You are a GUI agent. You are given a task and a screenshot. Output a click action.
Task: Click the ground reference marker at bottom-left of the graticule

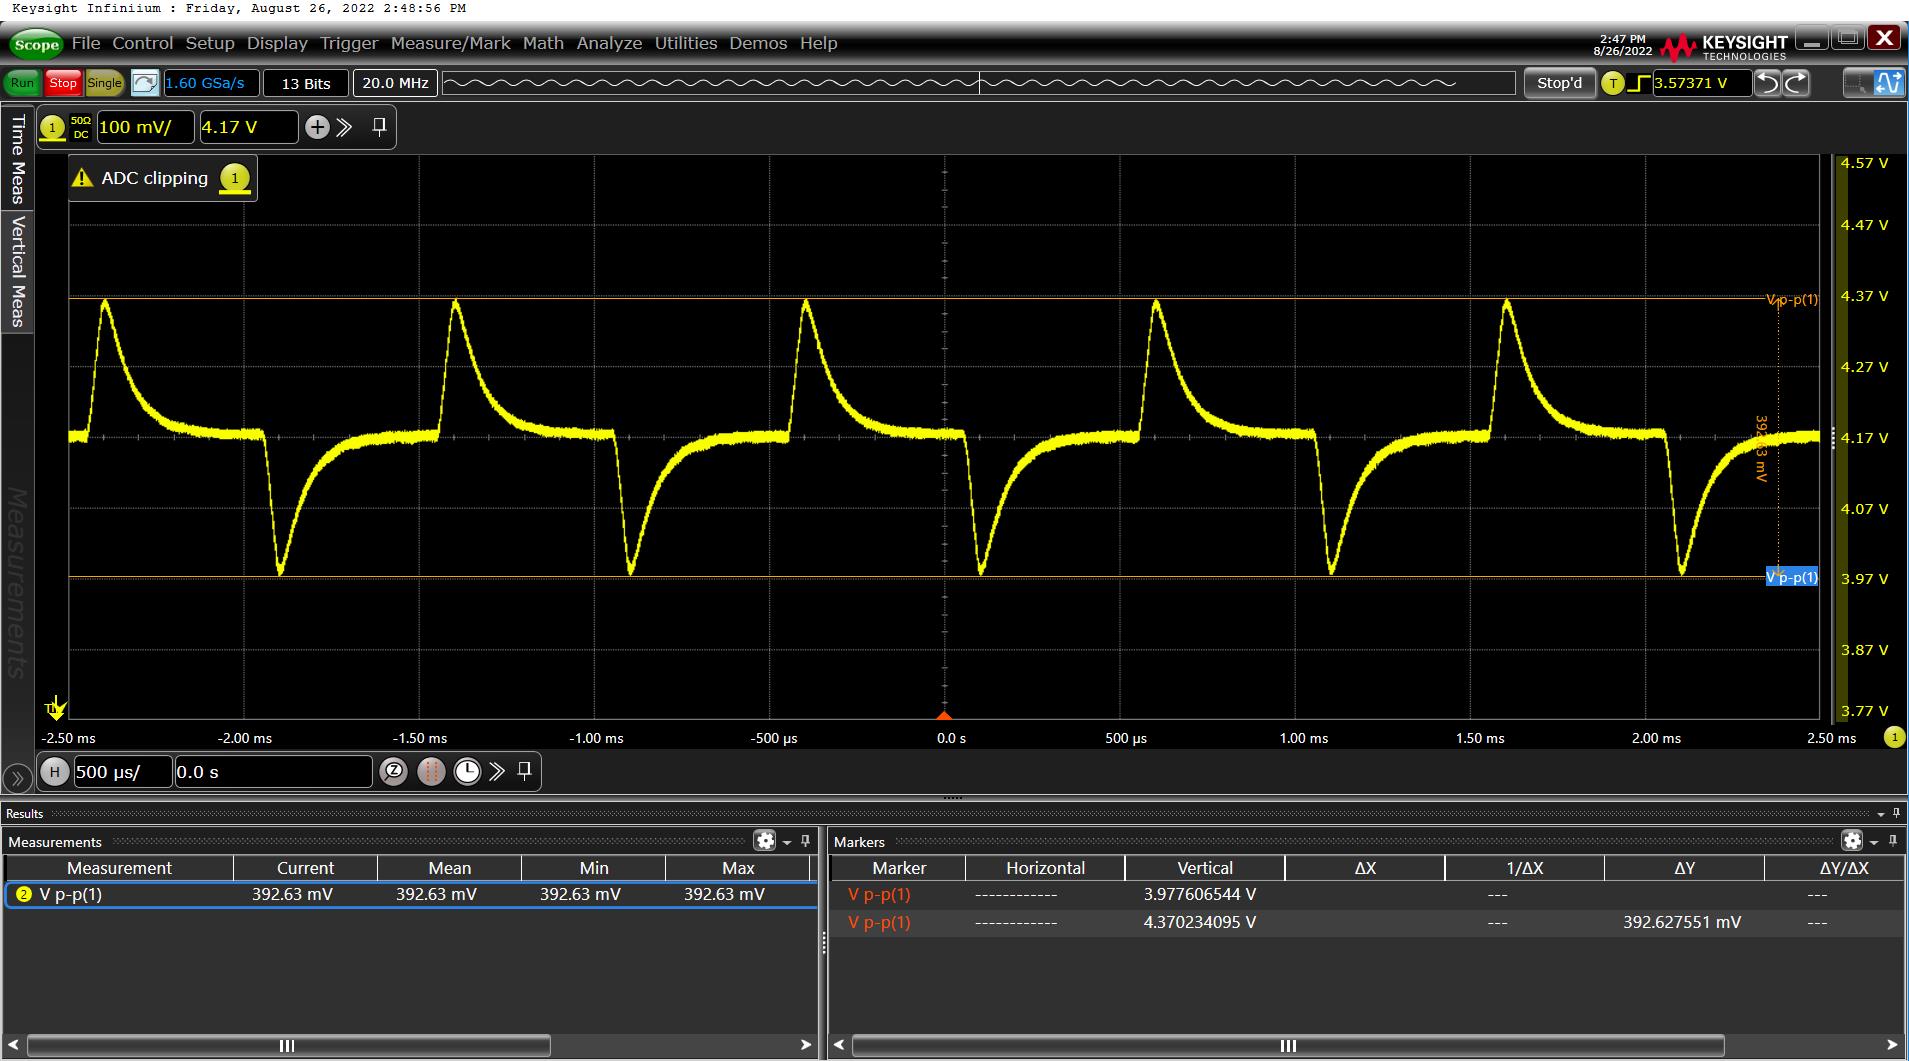(56, 708)
